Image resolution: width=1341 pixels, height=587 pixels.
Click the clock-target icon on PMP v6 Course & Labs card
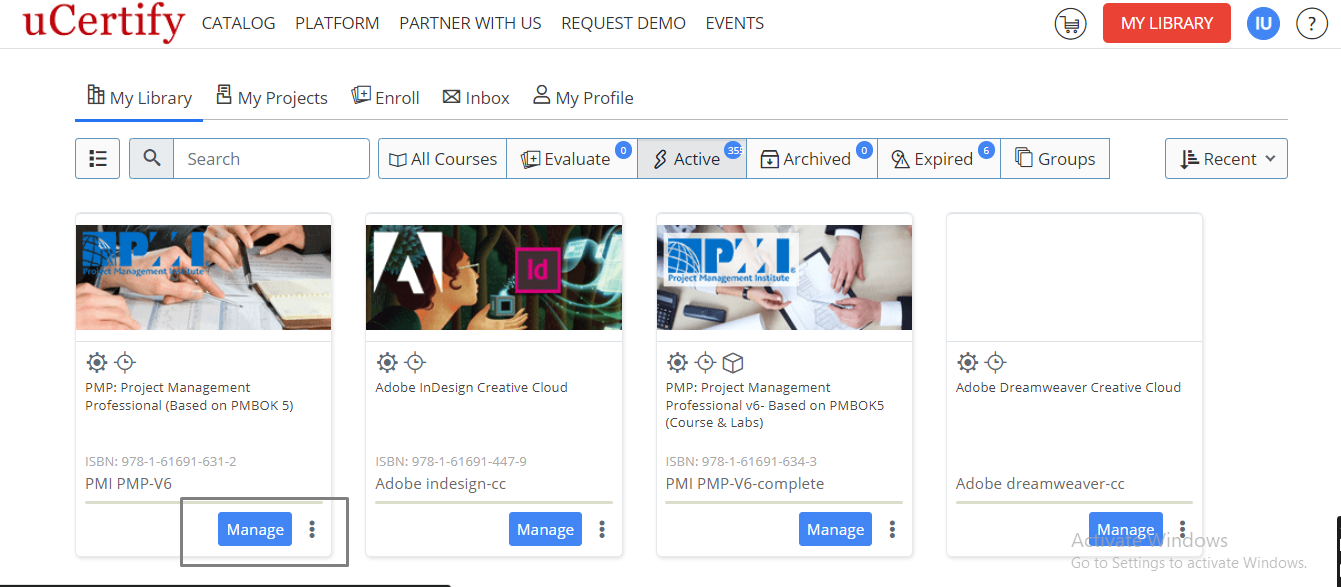[705, 362]
